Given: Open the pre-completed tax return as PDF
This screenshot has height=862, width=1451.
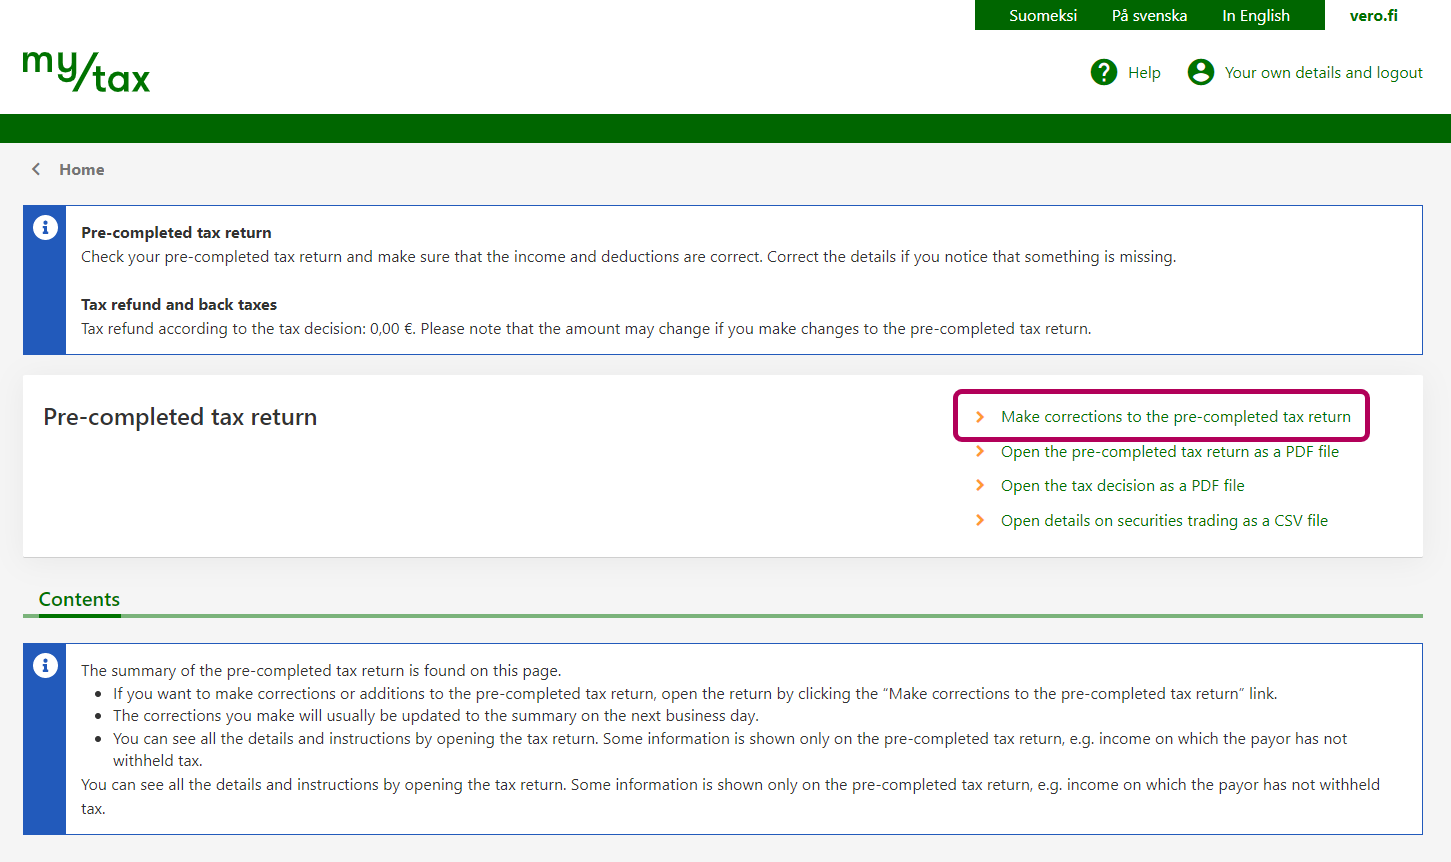Looking at the screenshot, I should [1169, 452].
